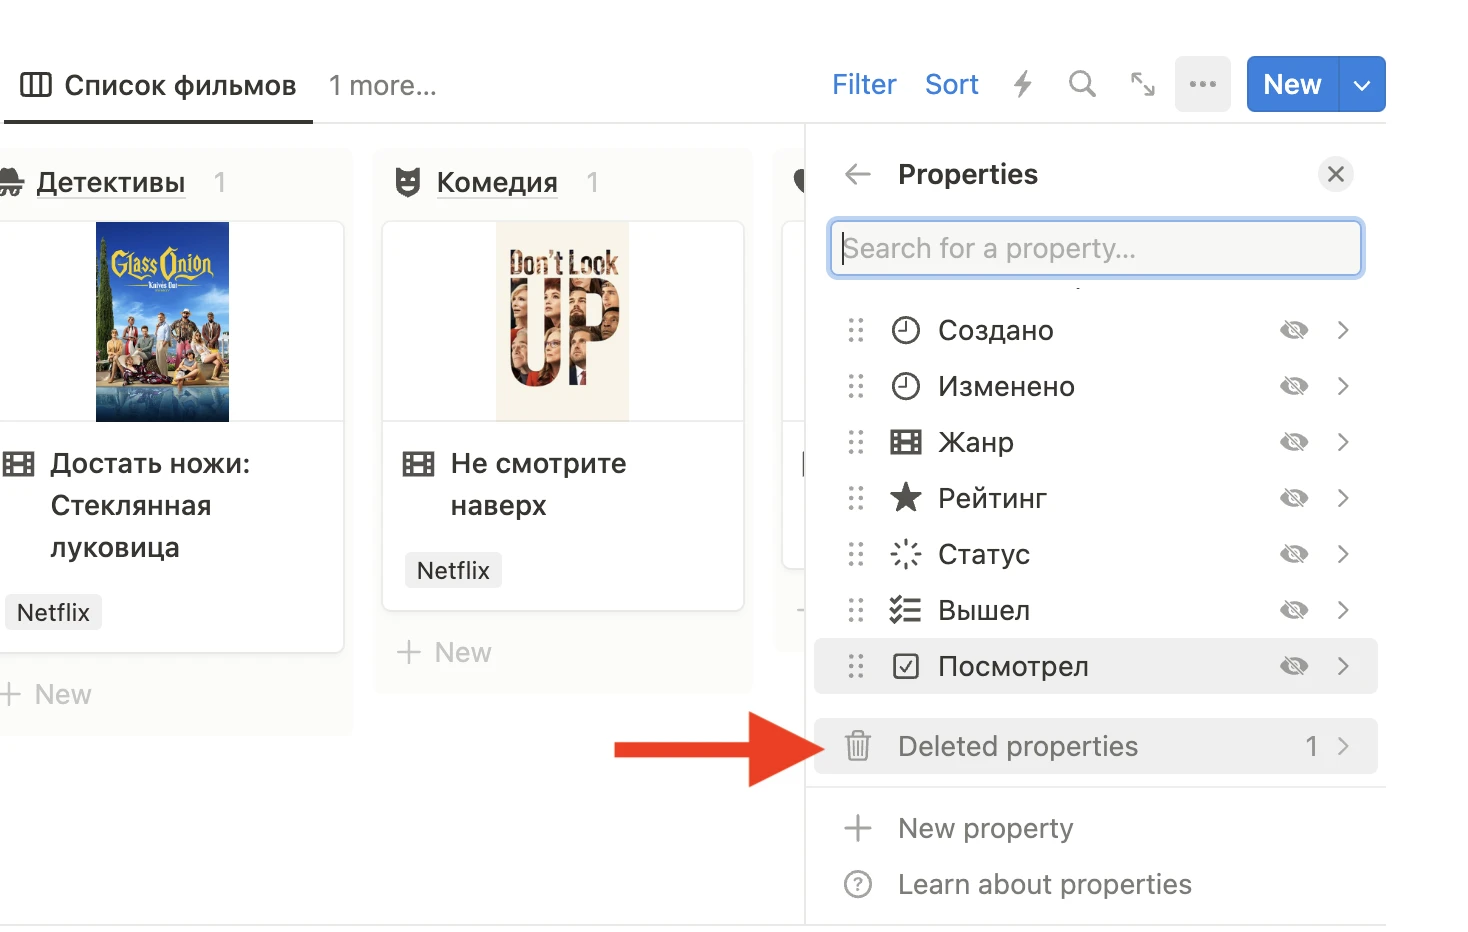Image resolution: width=1468 pixels, height=932 pixels.
Task: Select the Список фильмов view tab
Action: [x=159, y=86]
